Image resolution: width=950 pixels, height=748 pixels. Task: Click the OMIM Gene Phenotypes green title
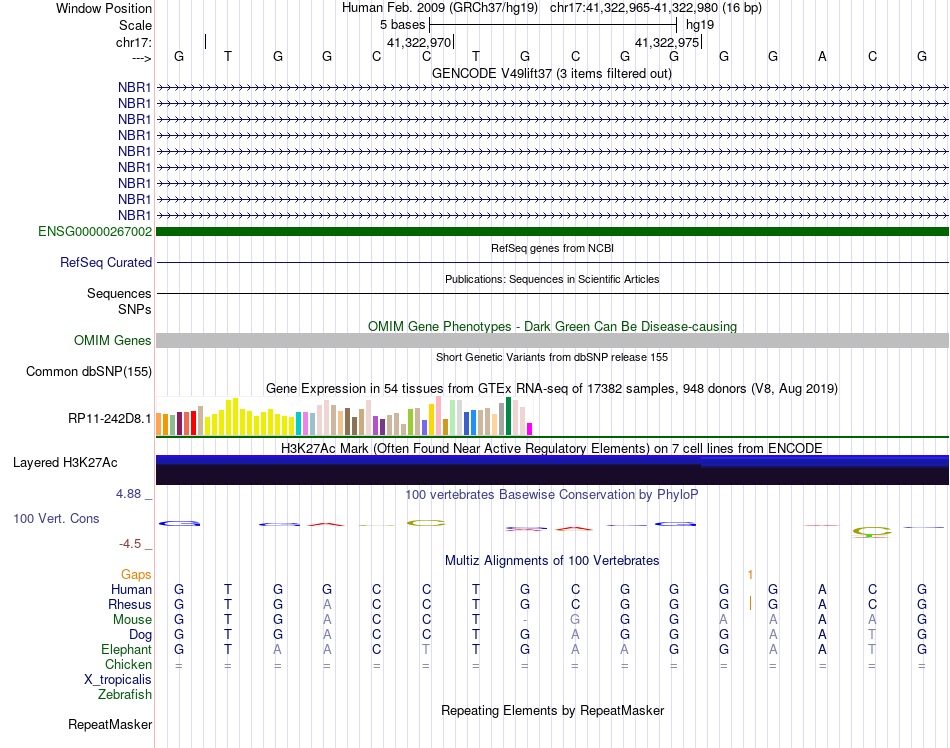(552, 326)
